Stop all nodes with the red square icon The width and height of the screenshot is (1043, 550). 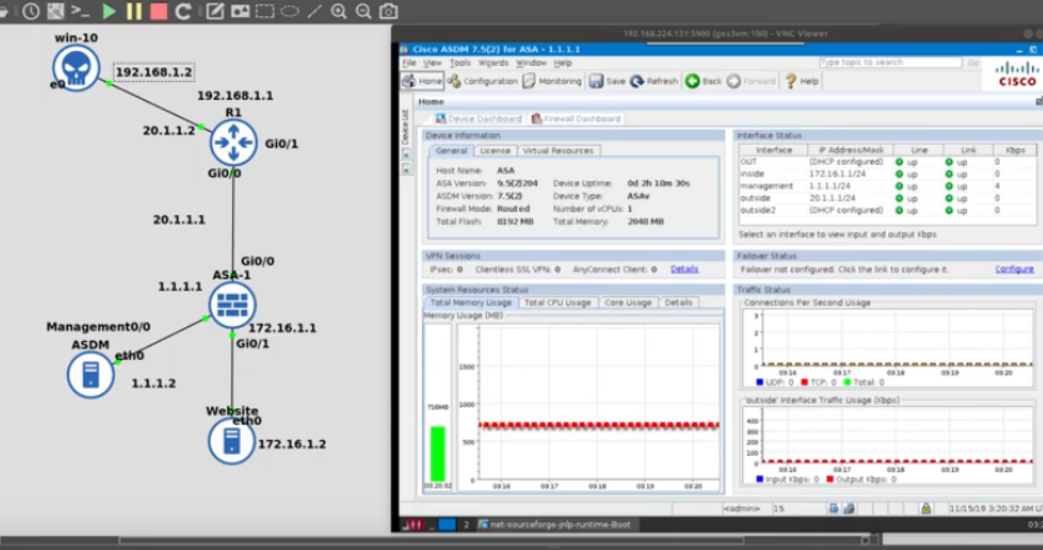[x=158, y=12]
